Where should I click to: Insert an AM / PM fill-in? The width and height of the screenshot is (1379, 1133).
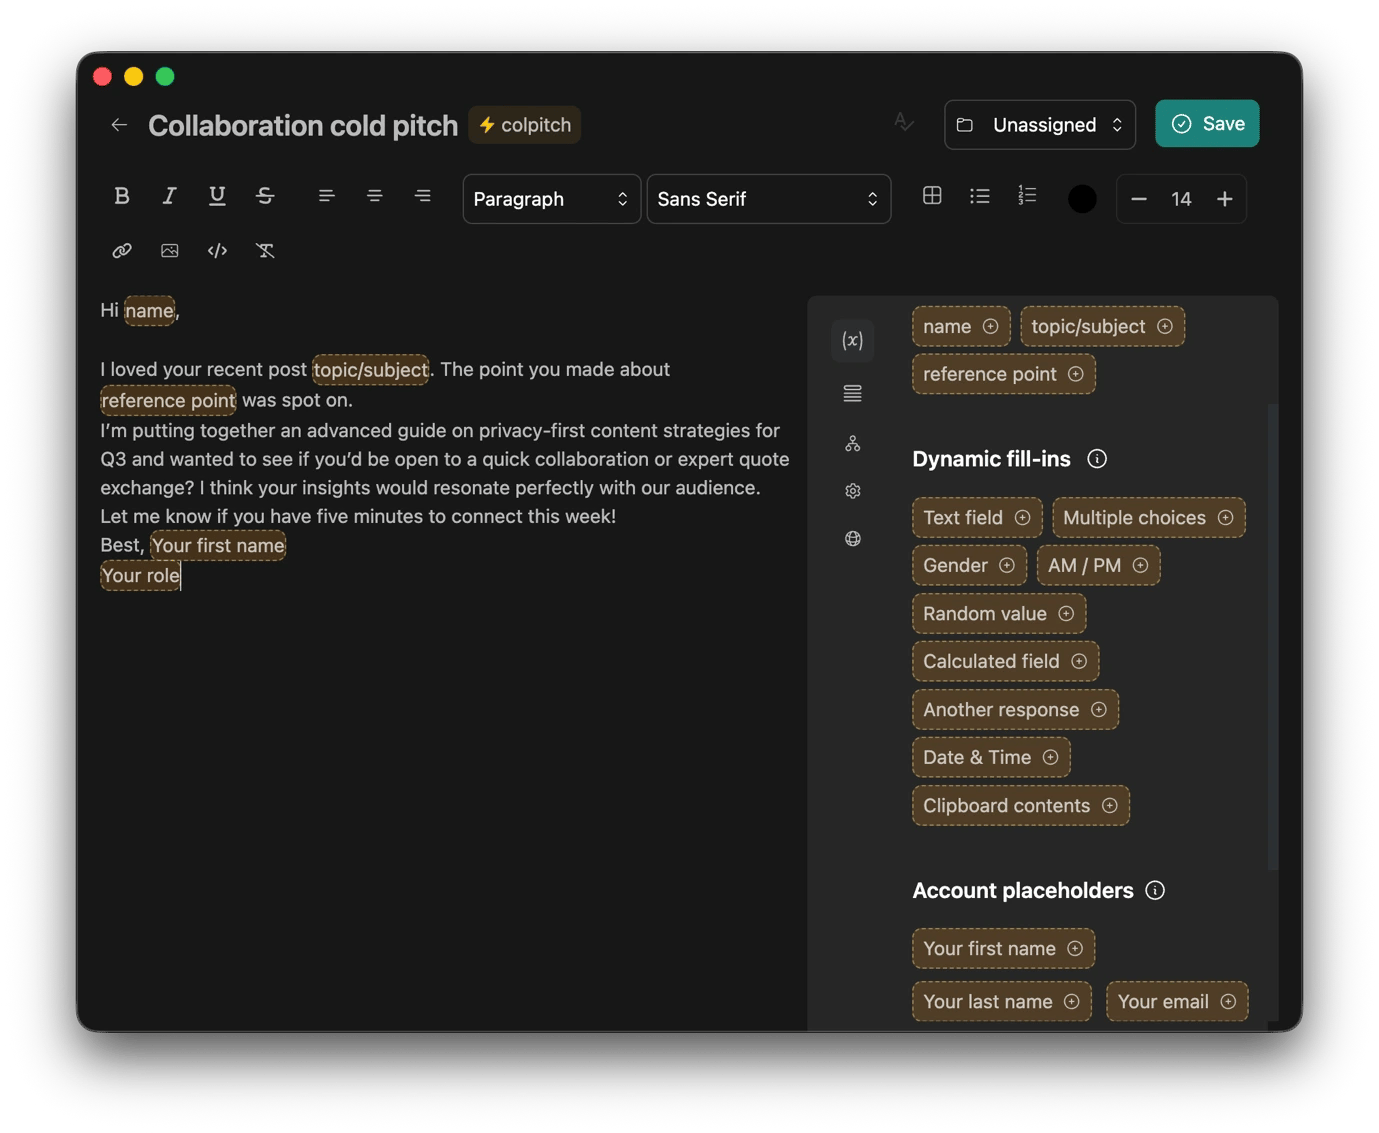1098,566
